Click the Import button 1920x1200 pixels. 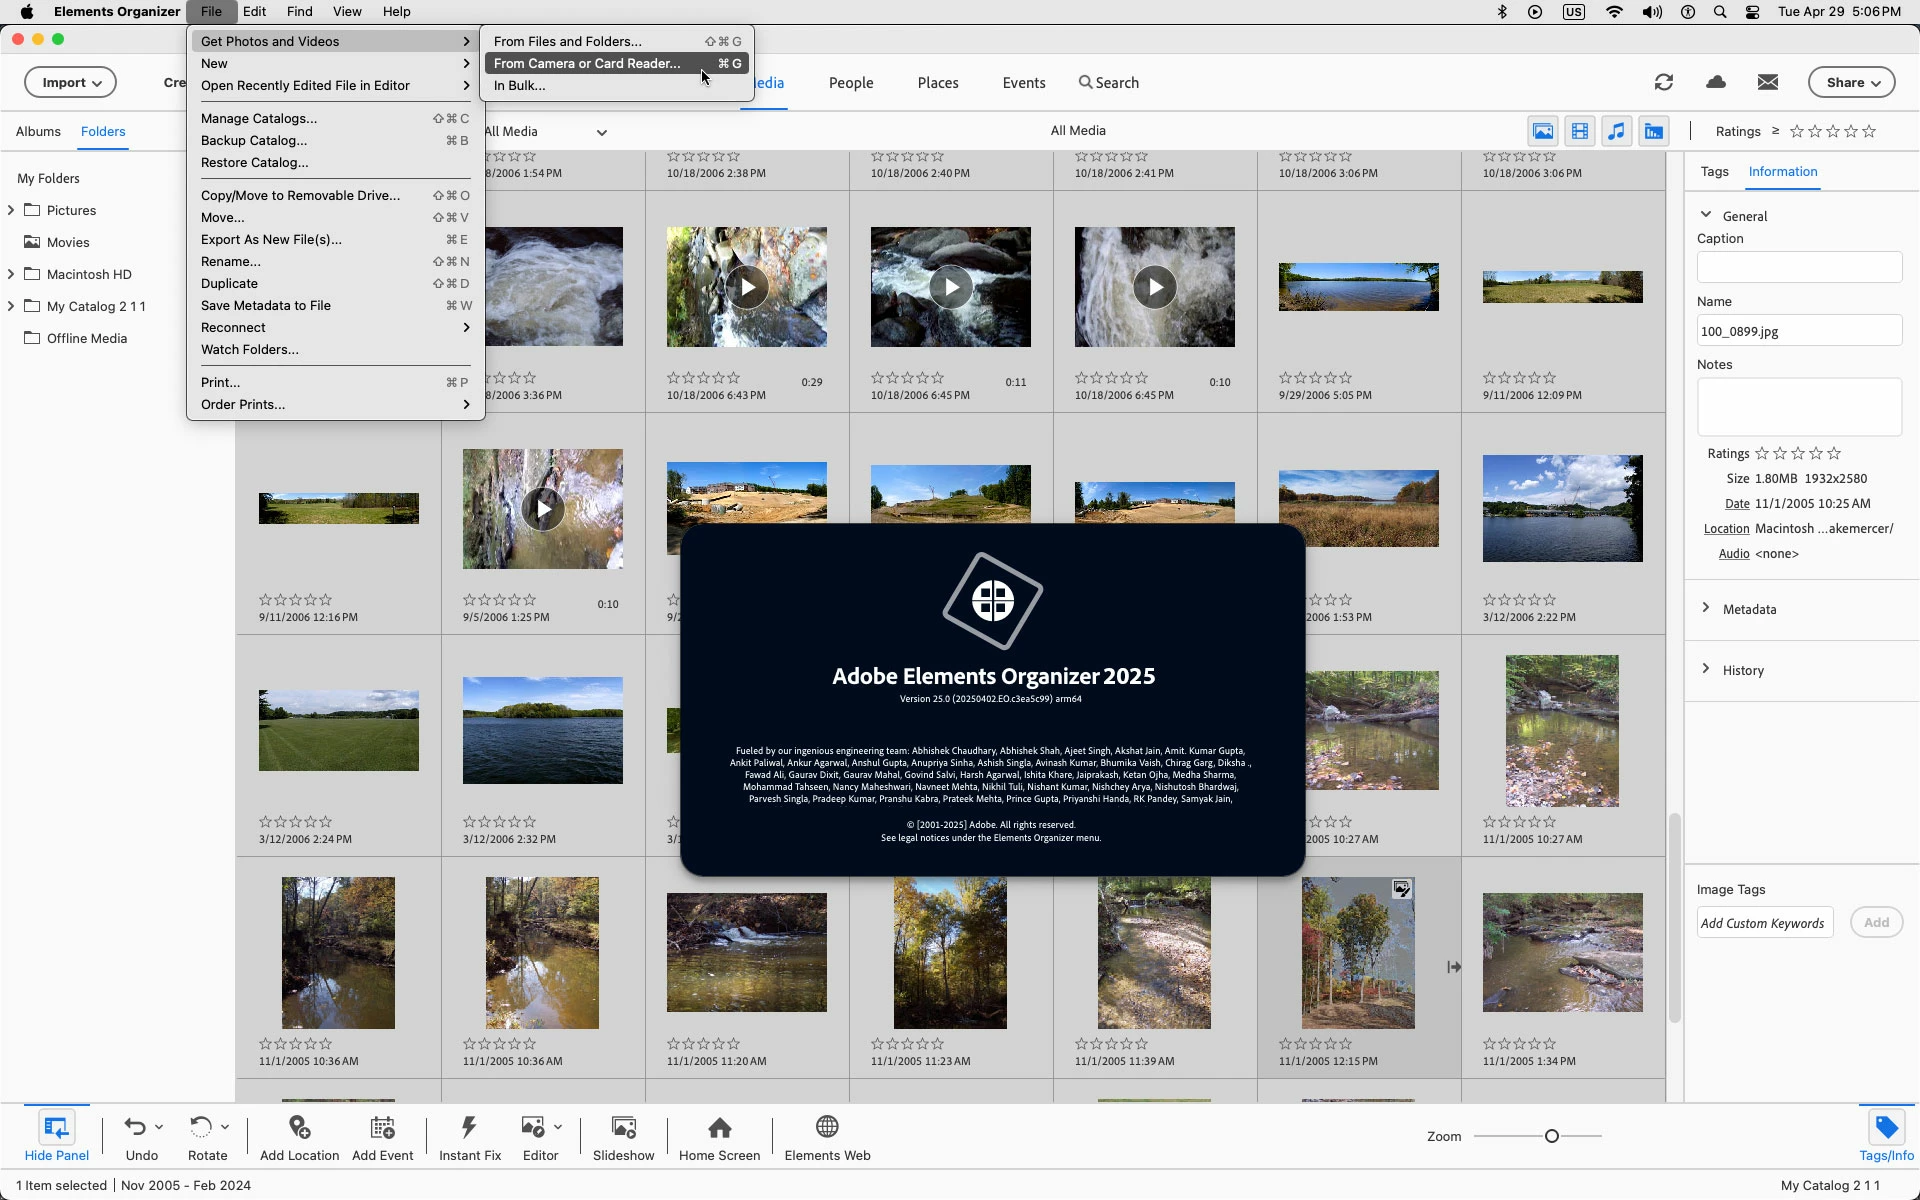click(x=70, y=83)
